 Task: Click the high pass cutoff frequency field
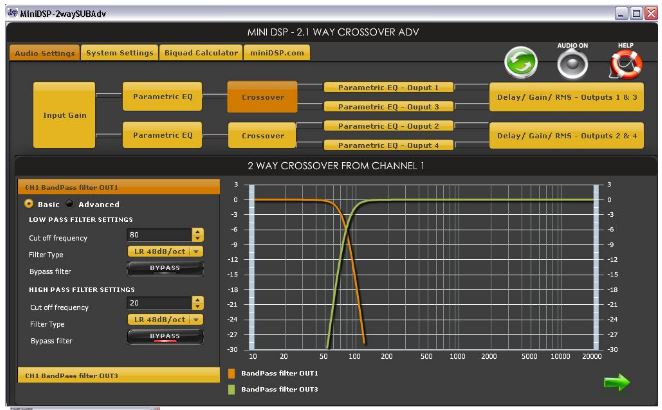pyautogui.click(x=160, y=303)
